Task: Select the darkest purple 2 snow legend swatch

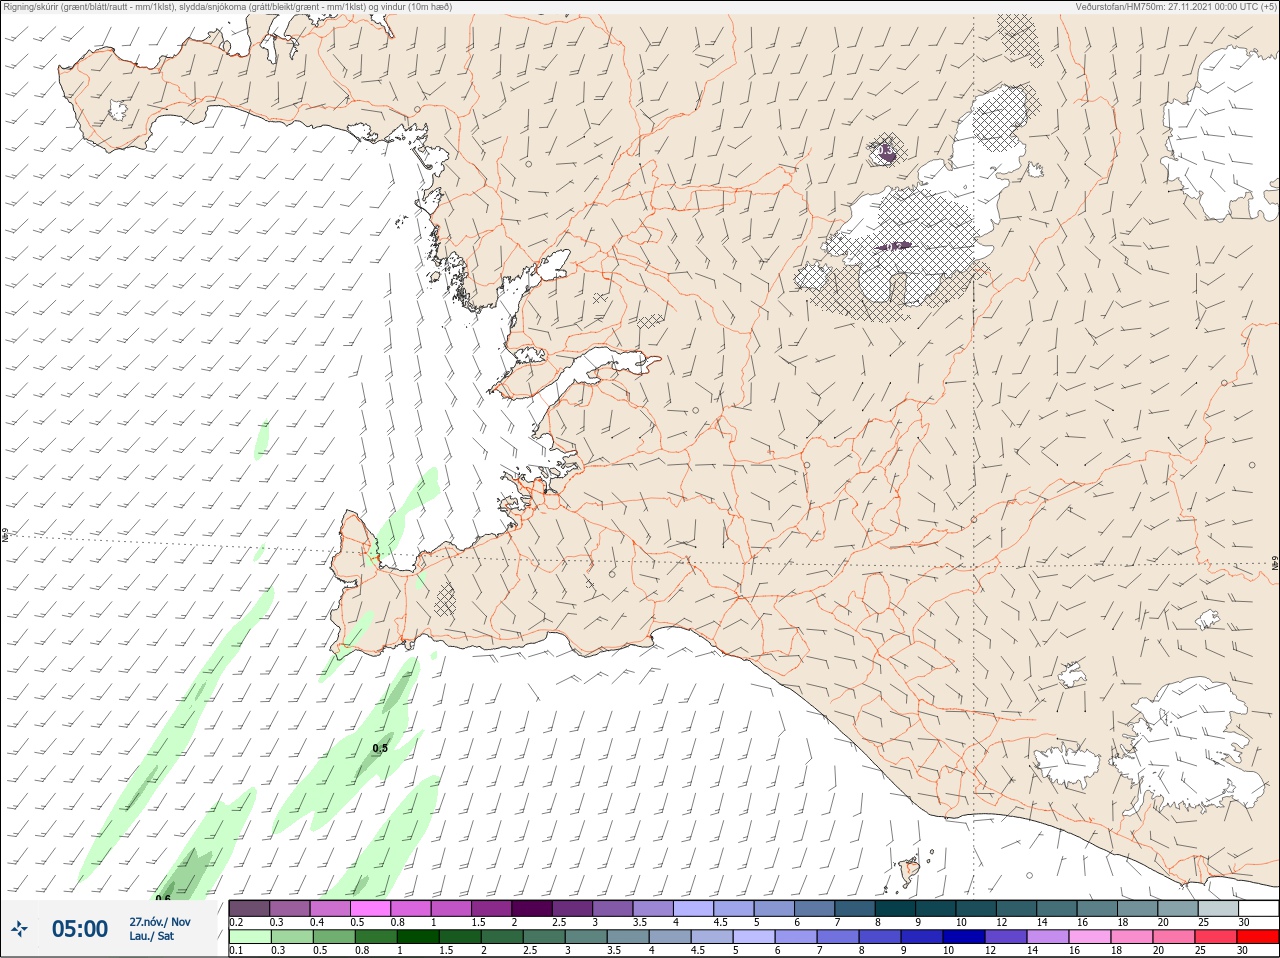Action: point(531,908)
